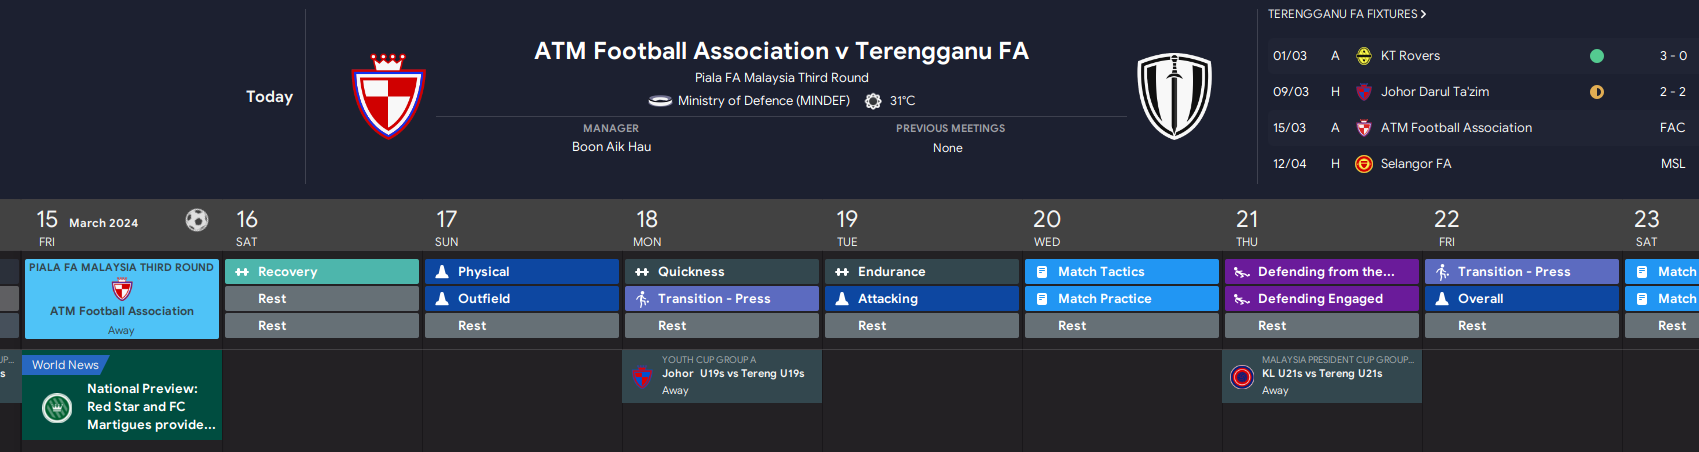Click the weather icon beside 31°C
Viewport: 1699px width, 452px height.
point(873,101)
